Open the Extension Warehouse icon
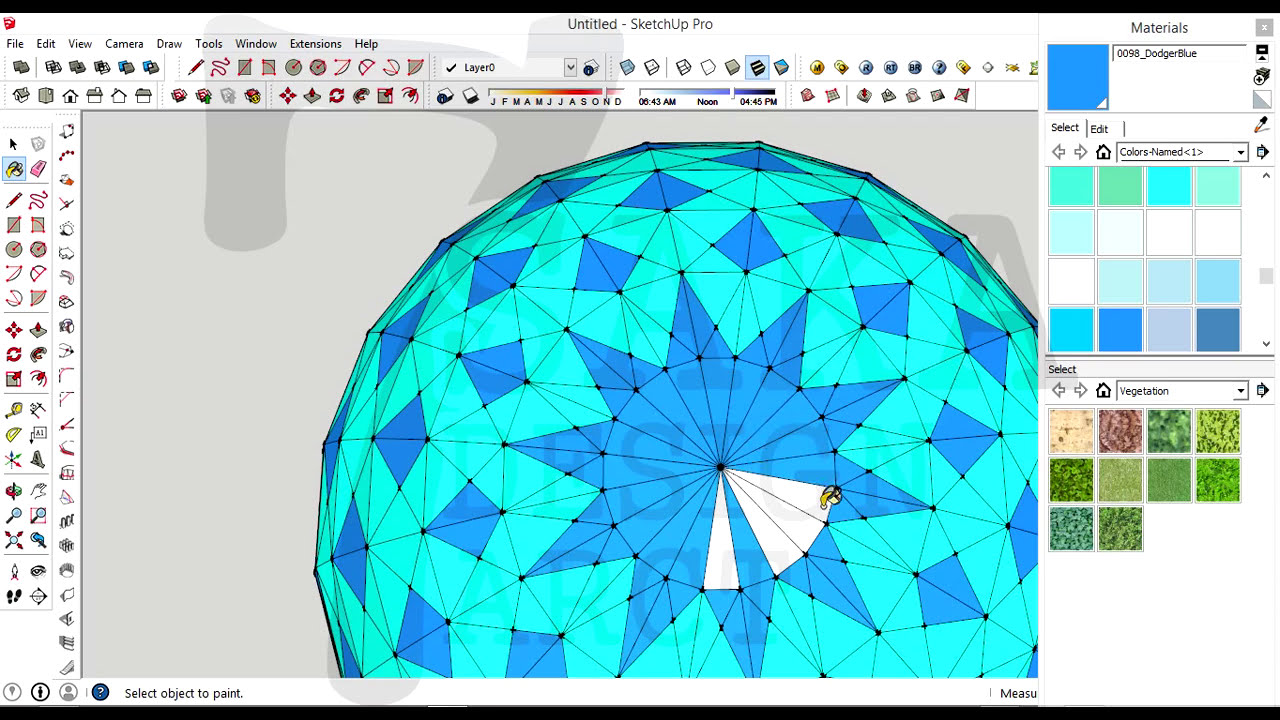 pyautogui.click(x=253, y=95)
